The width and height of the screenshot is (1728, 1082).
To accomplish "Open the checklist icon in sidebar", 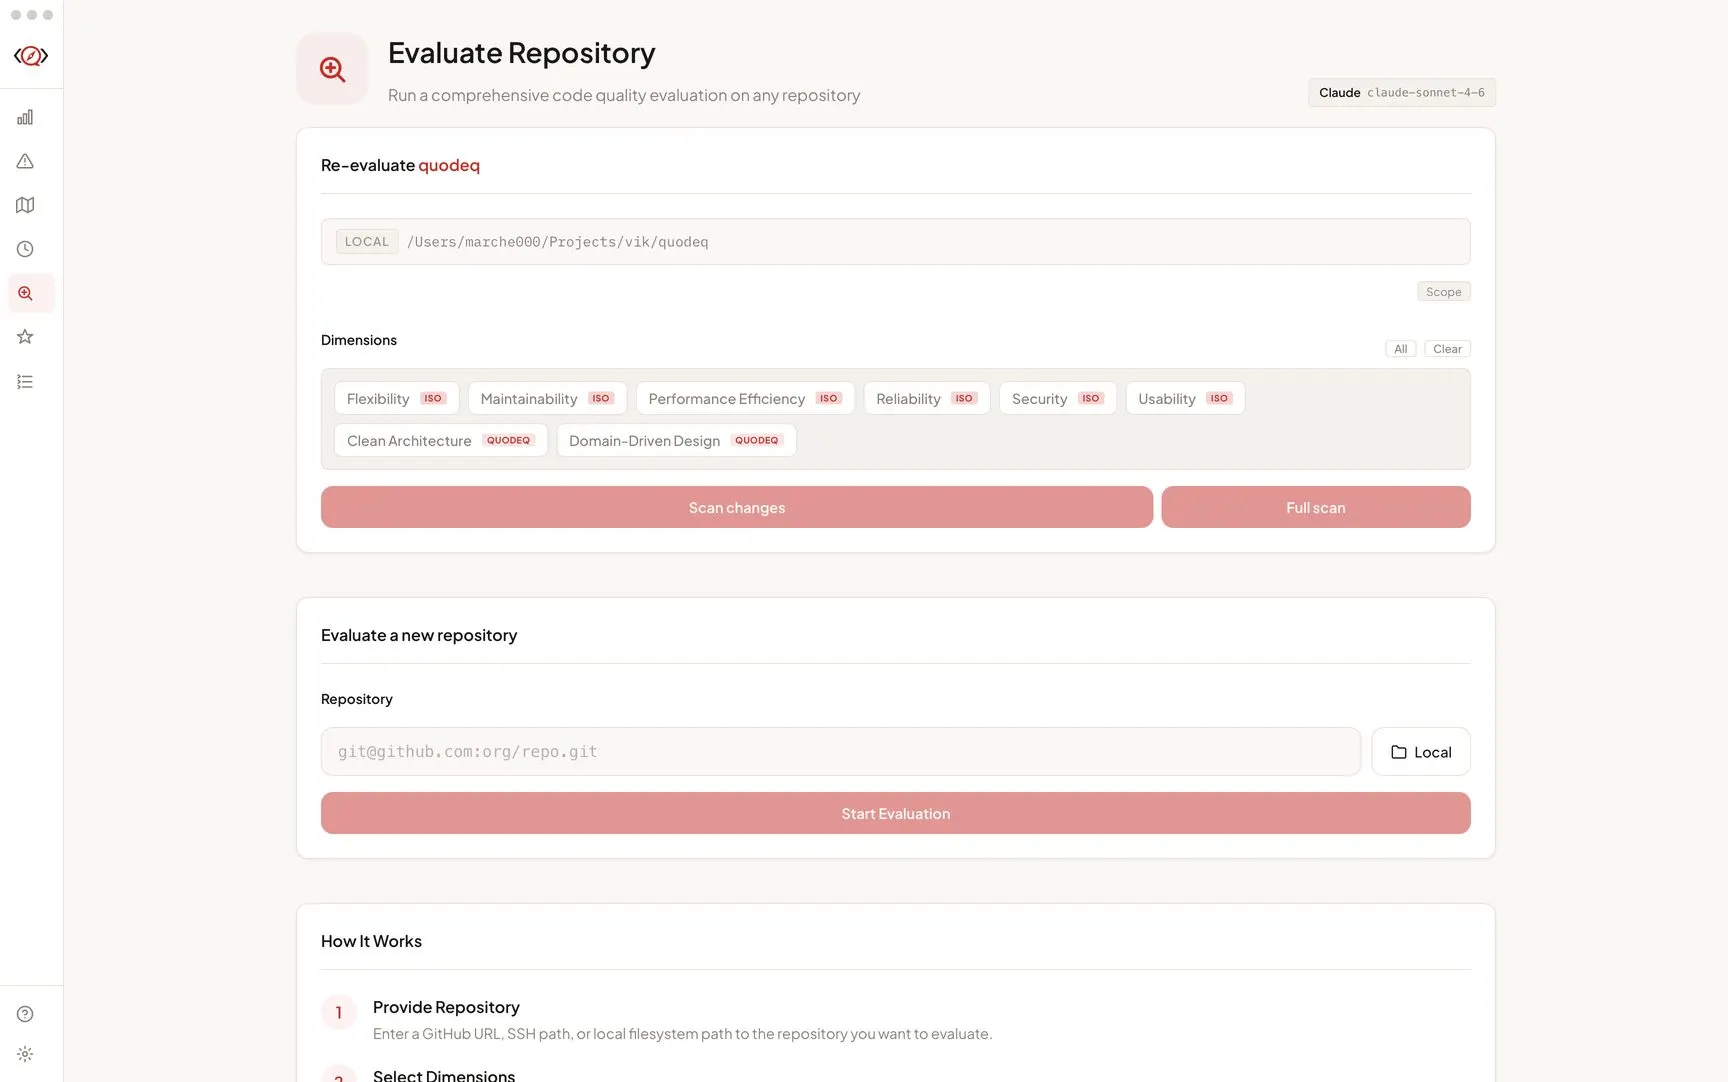I will click(25, 381).
